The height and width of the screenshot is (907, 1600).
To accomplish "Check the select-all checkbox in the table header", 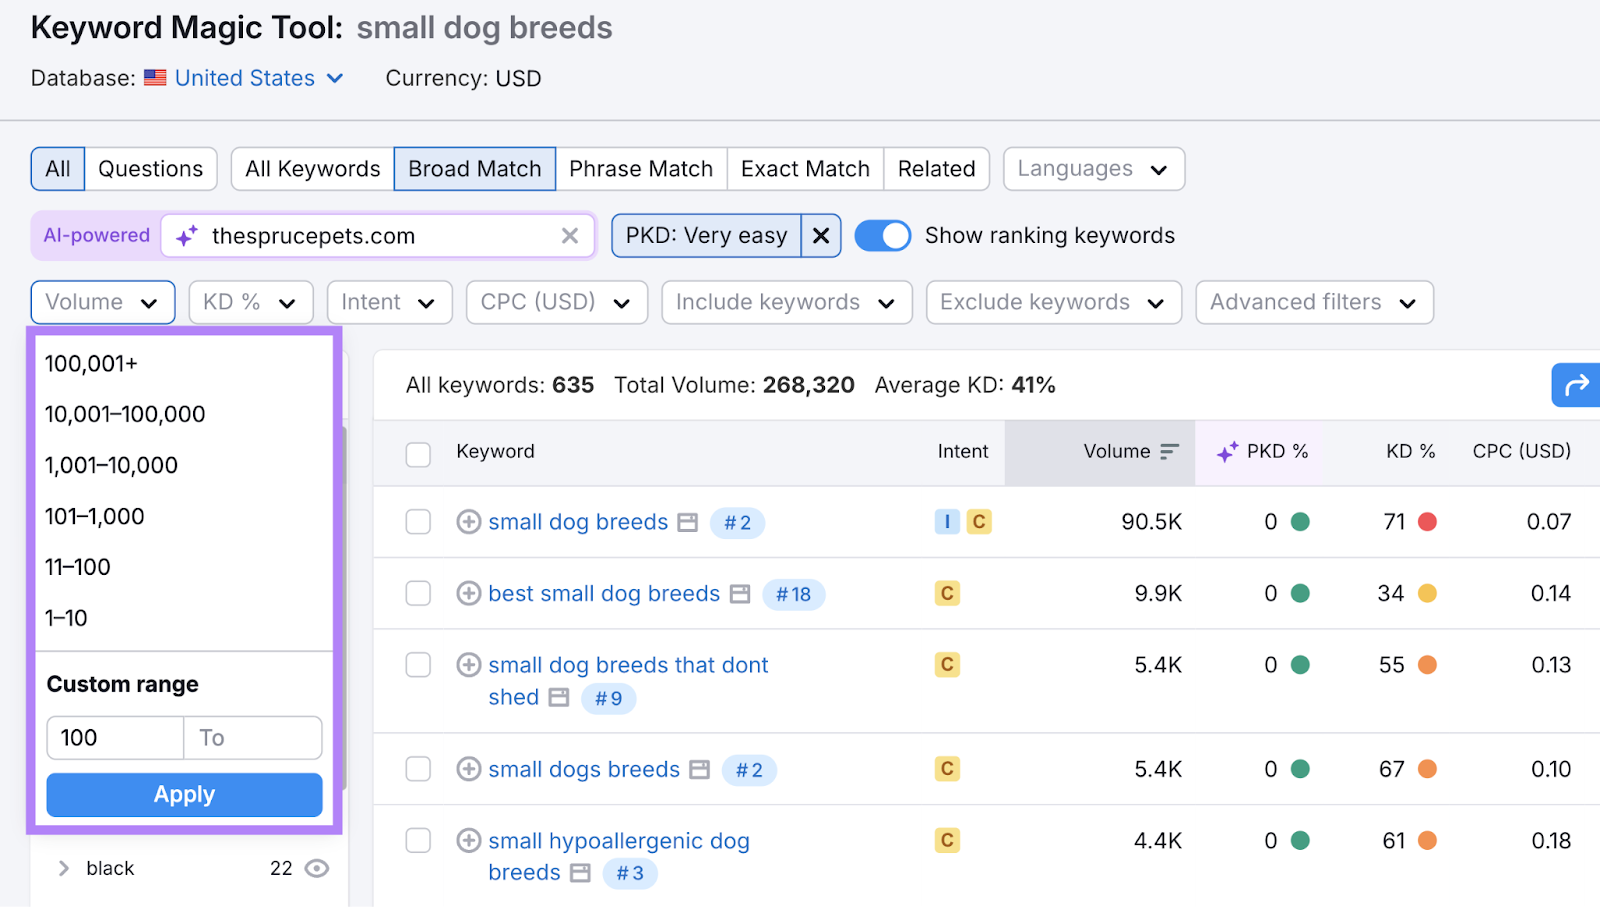I will (x=417, y=453).
